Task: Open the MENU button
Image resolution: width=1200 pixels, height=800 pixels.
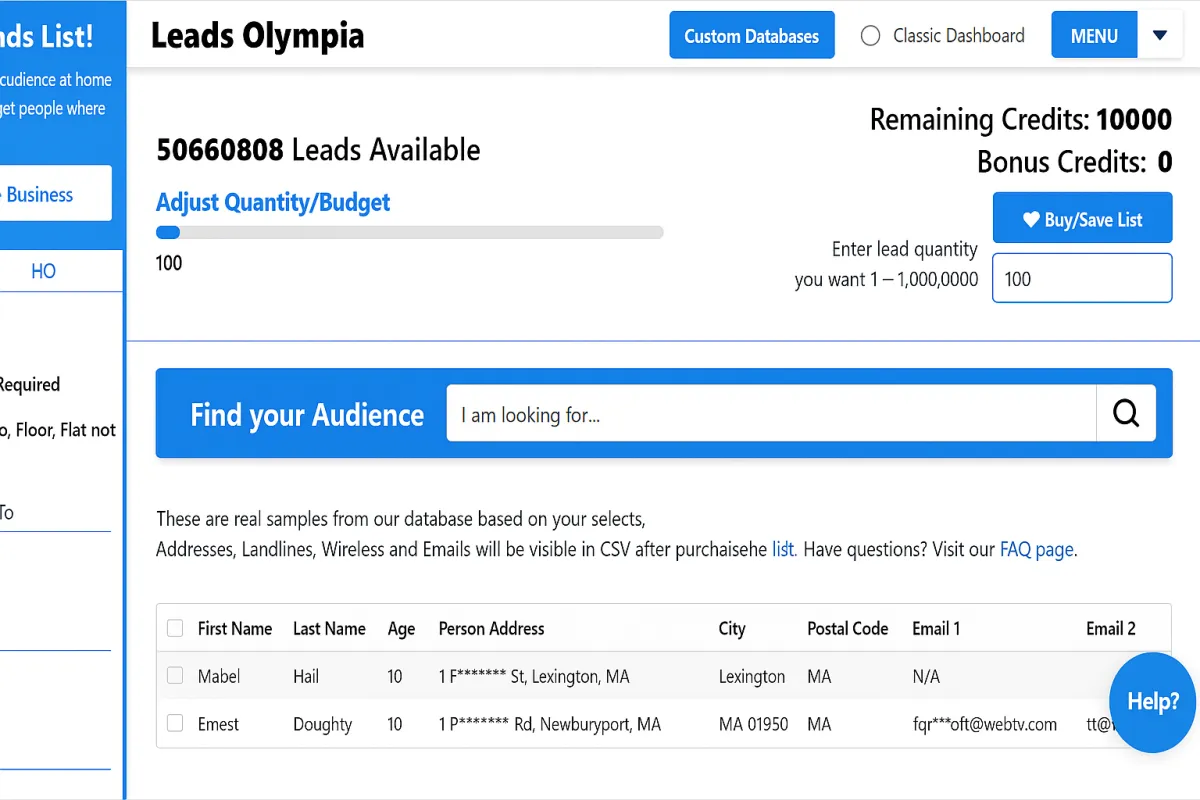Action: [x=1094, y=36]
